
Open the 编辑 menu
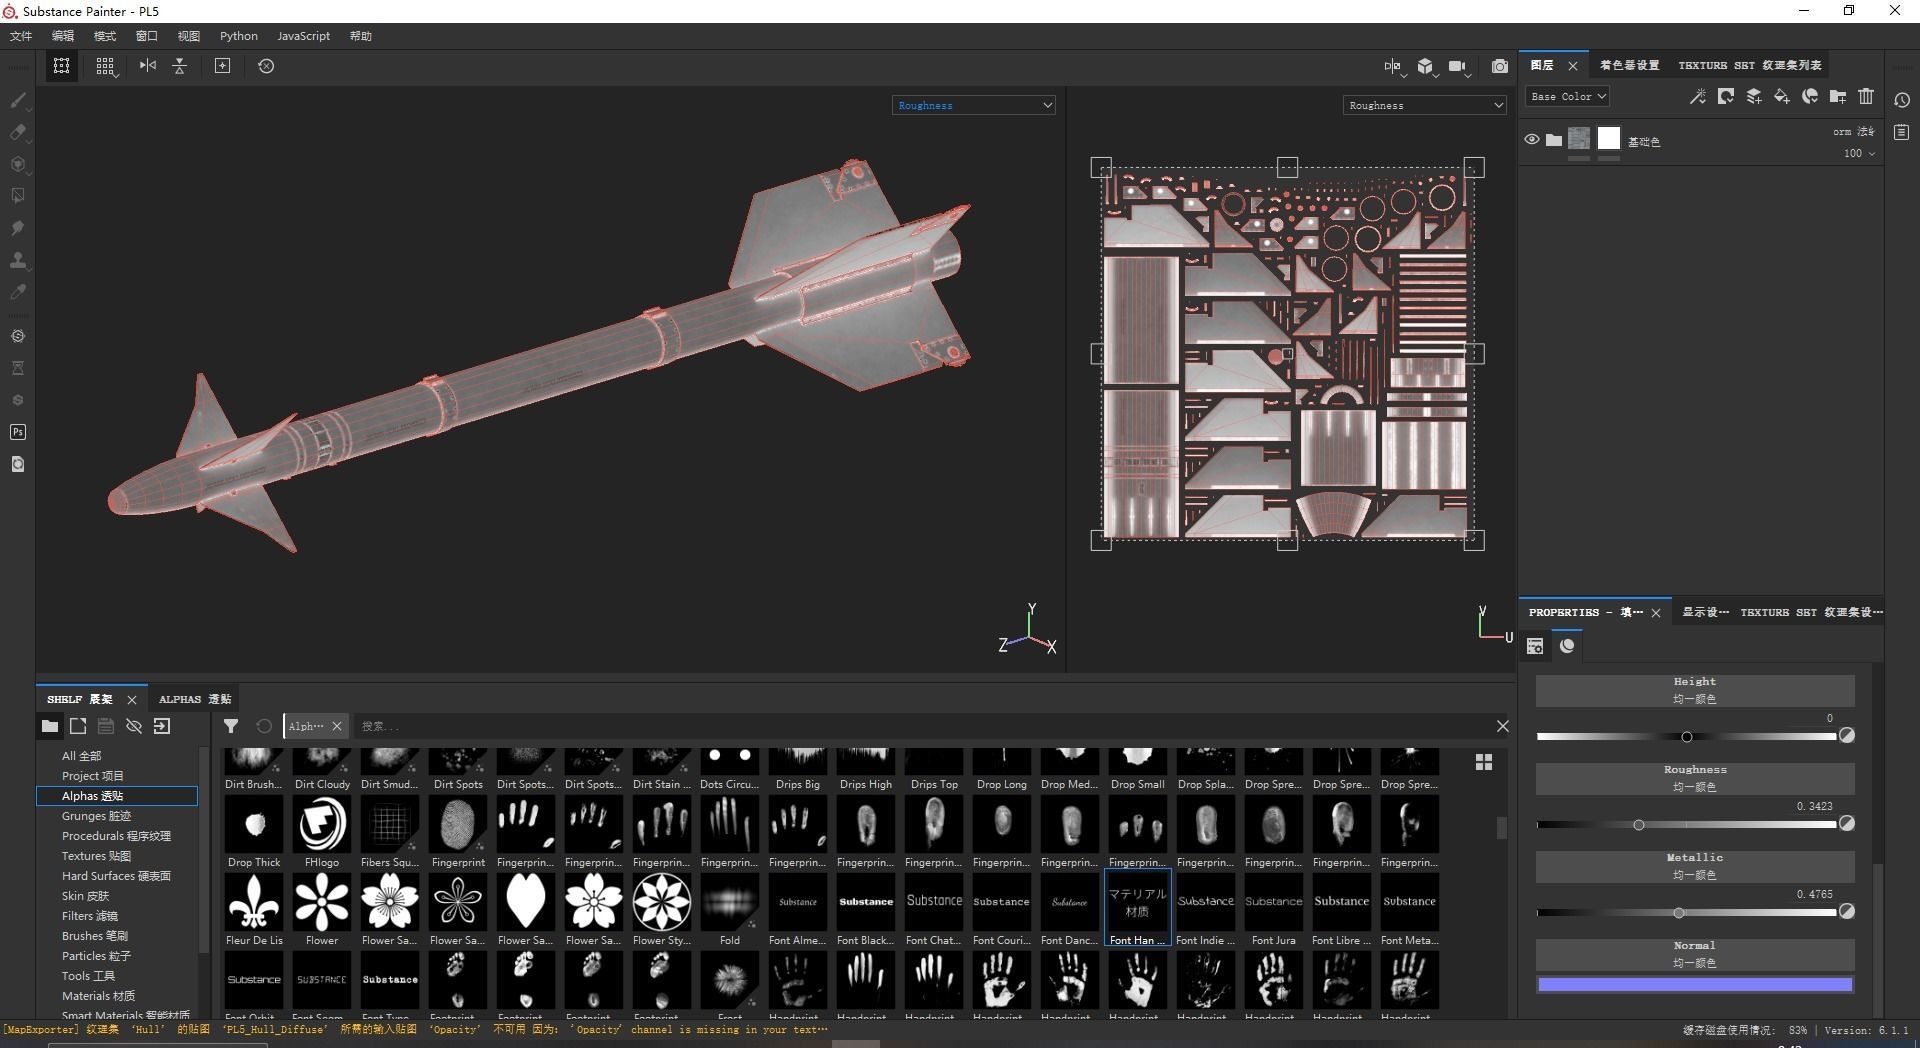pos(63,36)
